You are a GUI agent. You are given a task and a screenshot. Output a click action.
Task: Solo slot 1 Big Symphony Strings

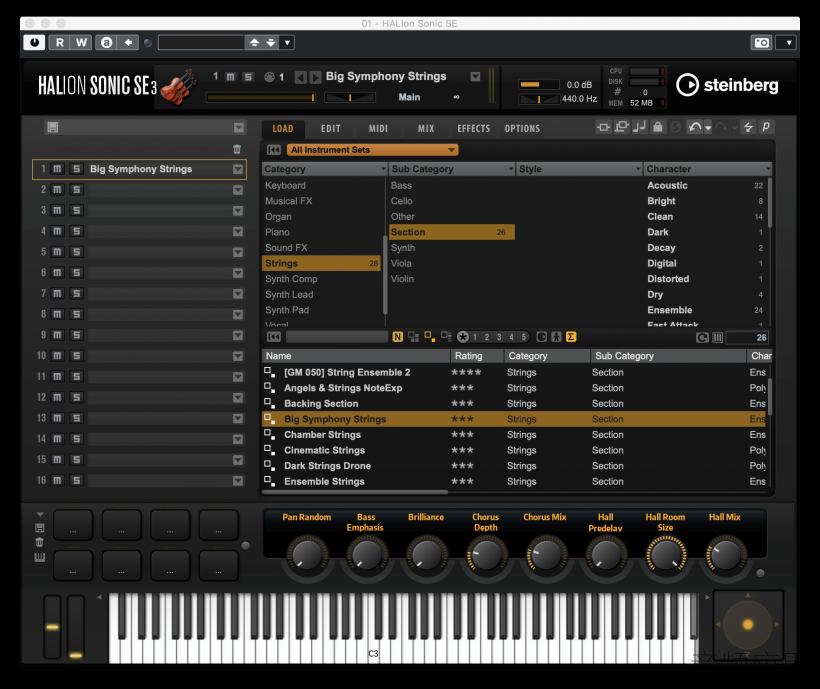tap(76, 169)
